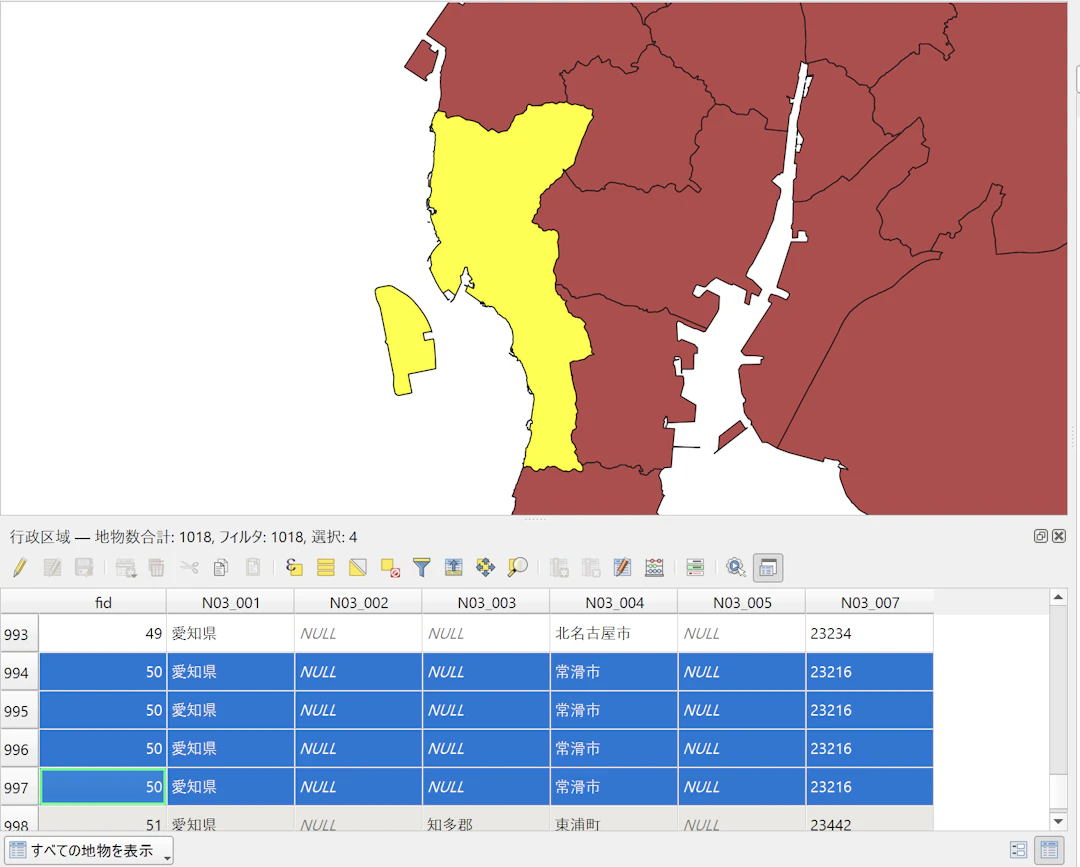Deselect all features in the layer

point(390,568)
